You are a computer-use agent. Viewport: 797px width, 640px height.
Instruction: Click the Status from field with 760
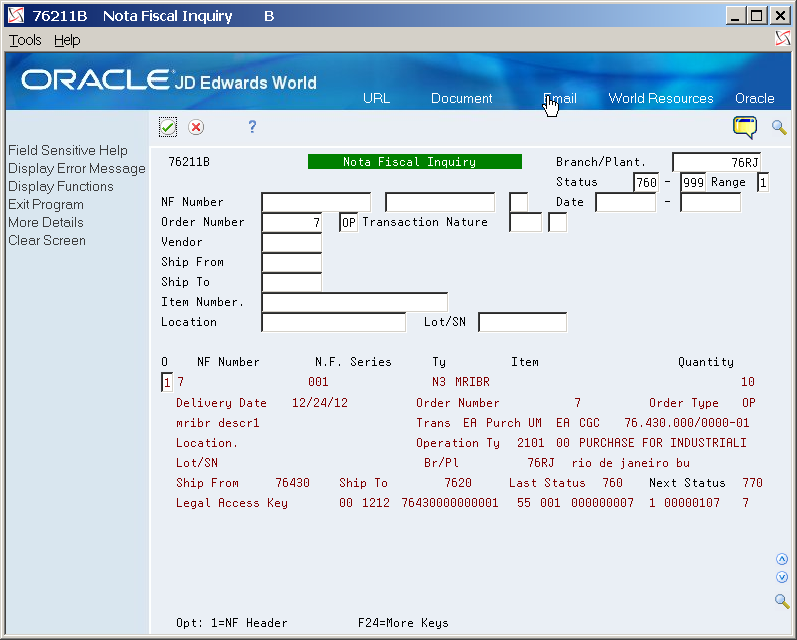tap(646, 182)
